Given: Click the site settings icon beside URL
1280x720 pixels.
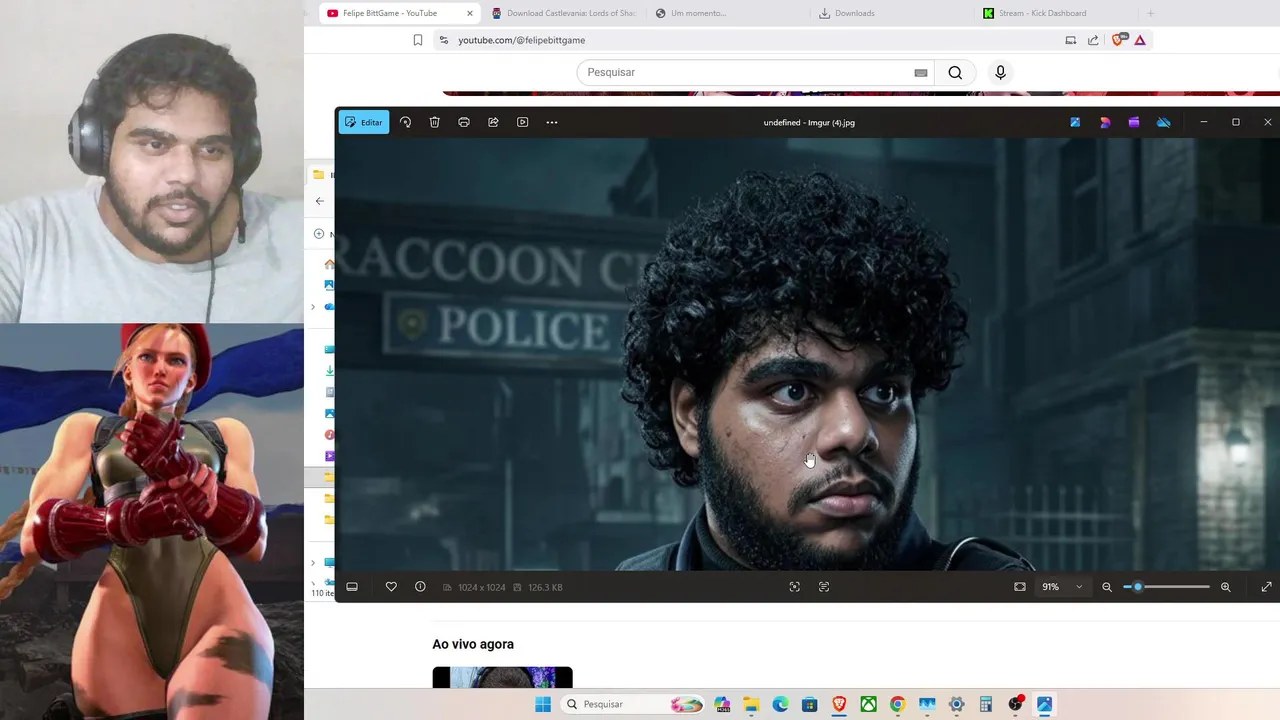Looking at the screenshot, I should [444, 40].
